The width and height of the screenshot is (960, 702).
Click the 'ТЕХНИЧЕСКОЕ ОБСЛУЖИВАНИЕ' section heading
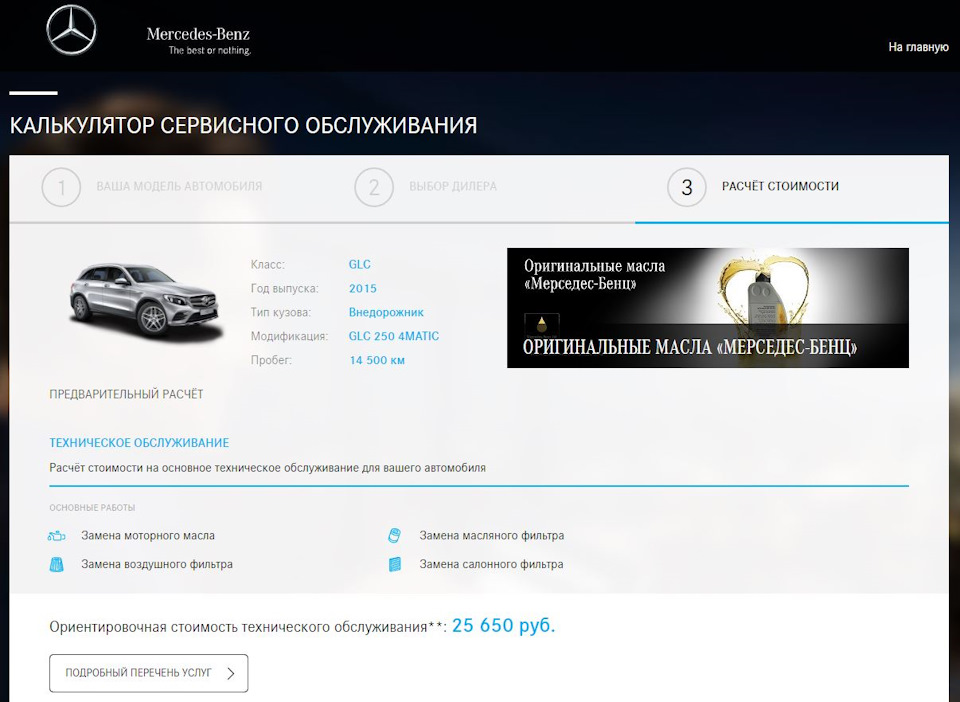pos(139,442)
